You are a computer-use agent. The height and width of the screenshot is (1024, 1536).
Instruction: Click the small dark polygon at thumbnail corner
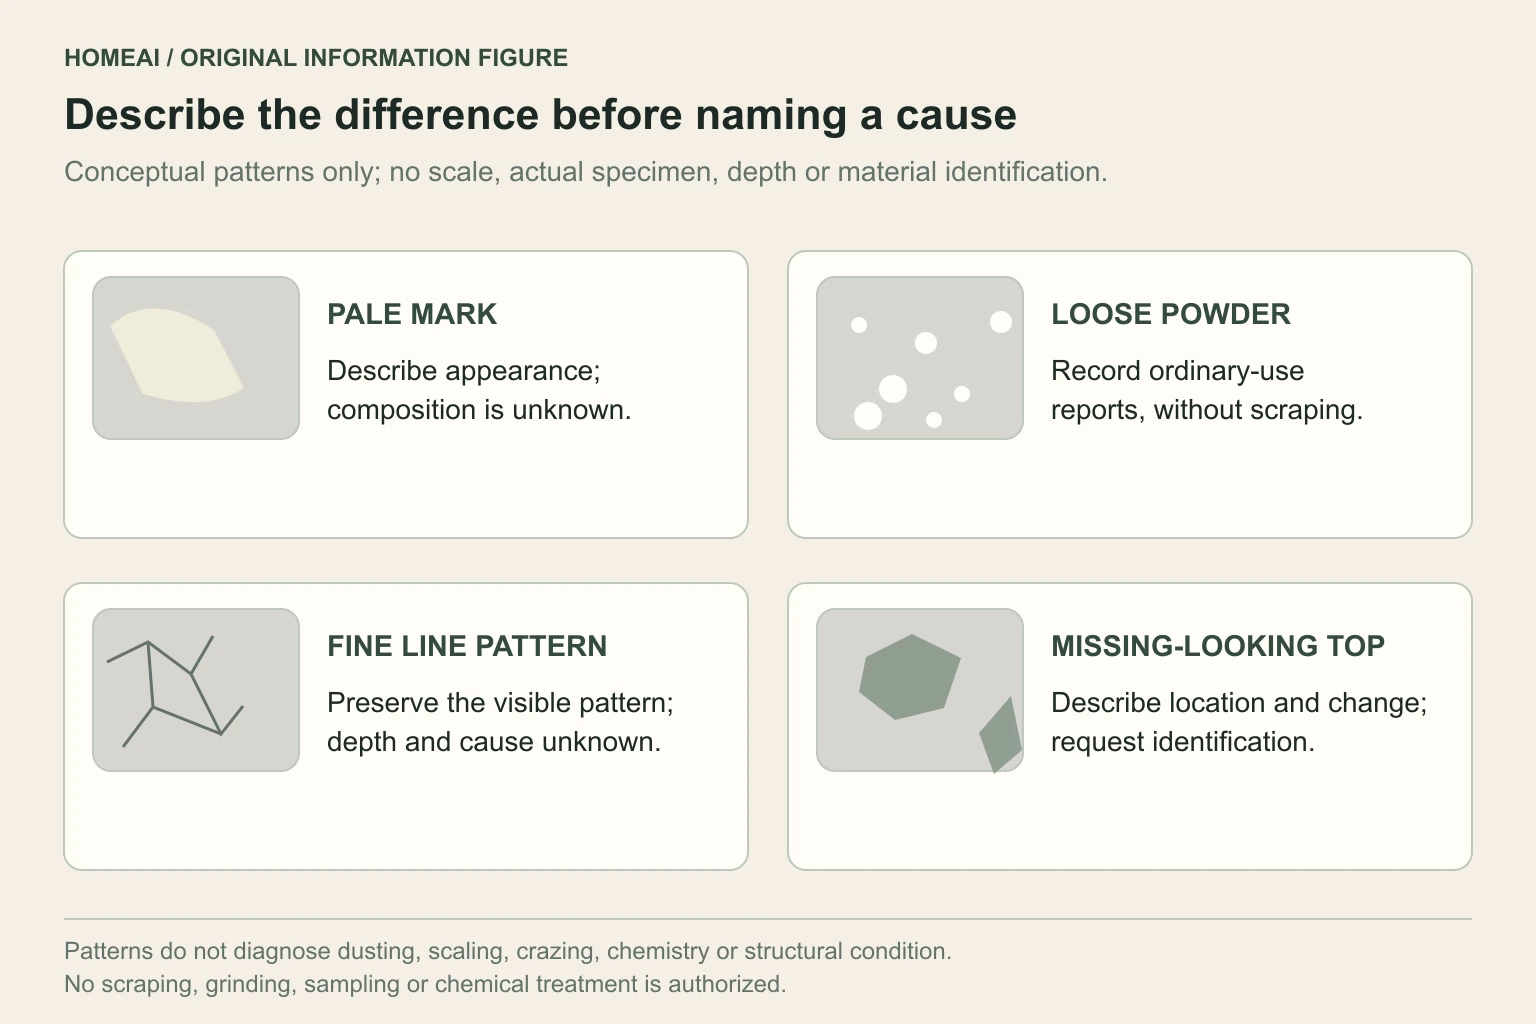pyautogui.click(x=1000, y=735)
